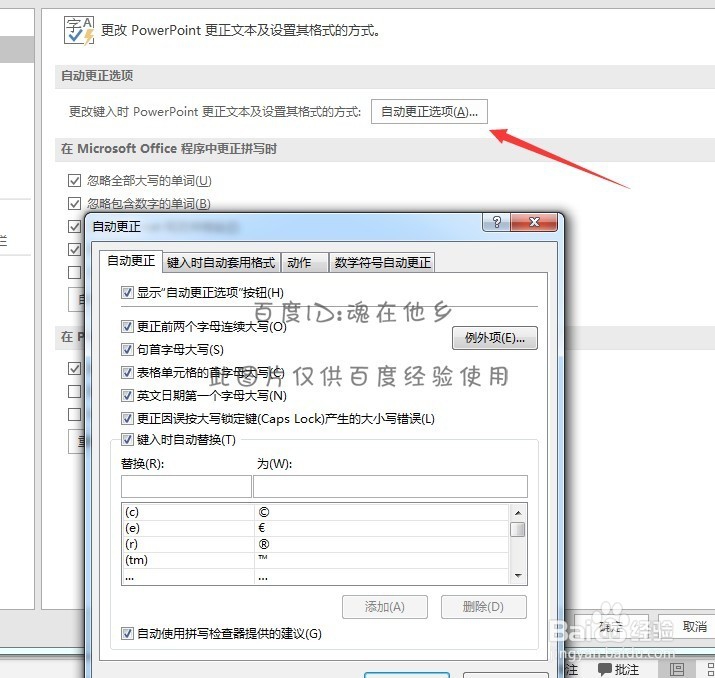The width and height of the screenshot is (715, 678).
Task: Open the 例外项(E)... exceptions button
Action: (x=495, y=338)
